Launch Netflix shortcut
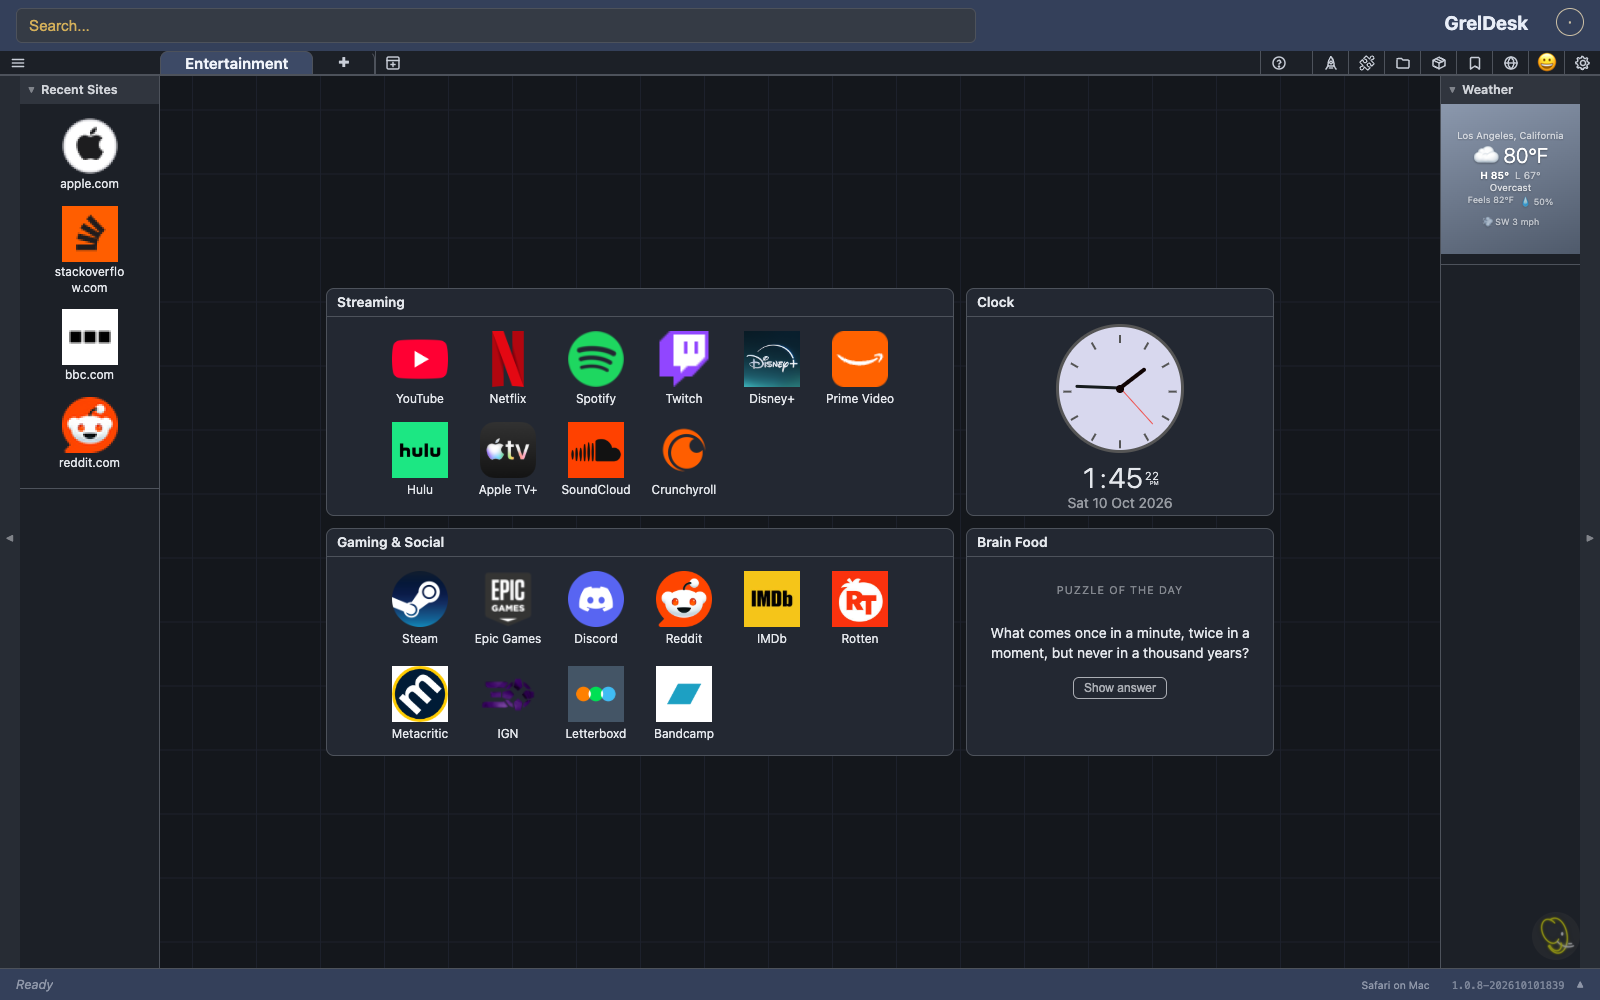The height and width of the screenshot is (1000, 1600). (x=508, y=368)
